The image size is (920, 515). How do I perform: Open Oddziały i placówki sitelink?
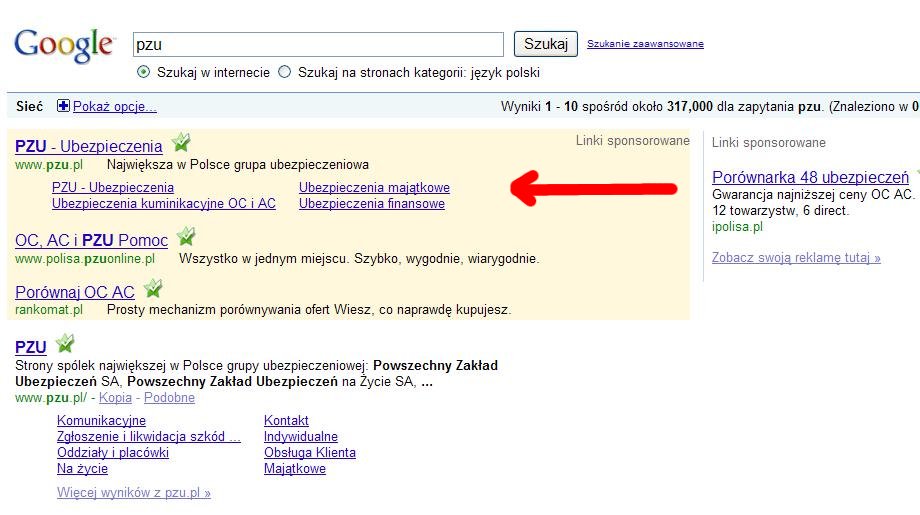(113, 452)
